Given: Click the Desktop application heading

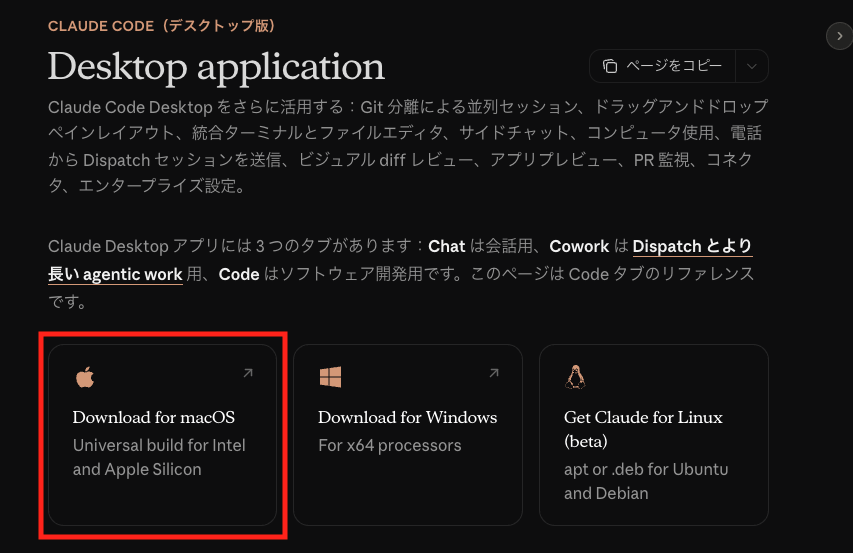Looking at the screenshot, I should 216,67.
